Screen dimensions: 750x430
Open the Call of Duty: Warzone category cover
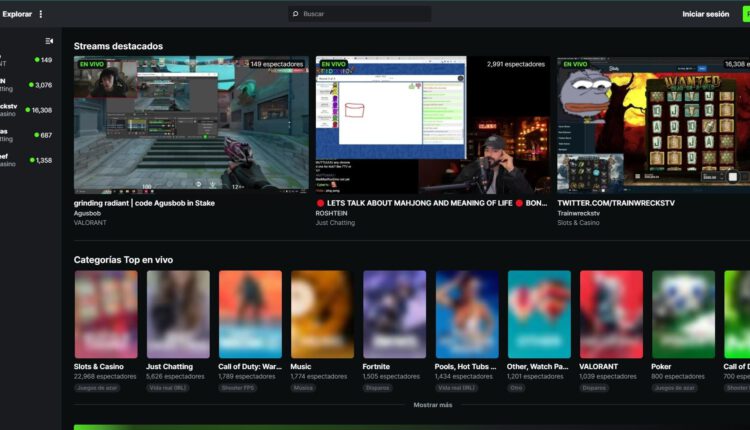(250, 314)
